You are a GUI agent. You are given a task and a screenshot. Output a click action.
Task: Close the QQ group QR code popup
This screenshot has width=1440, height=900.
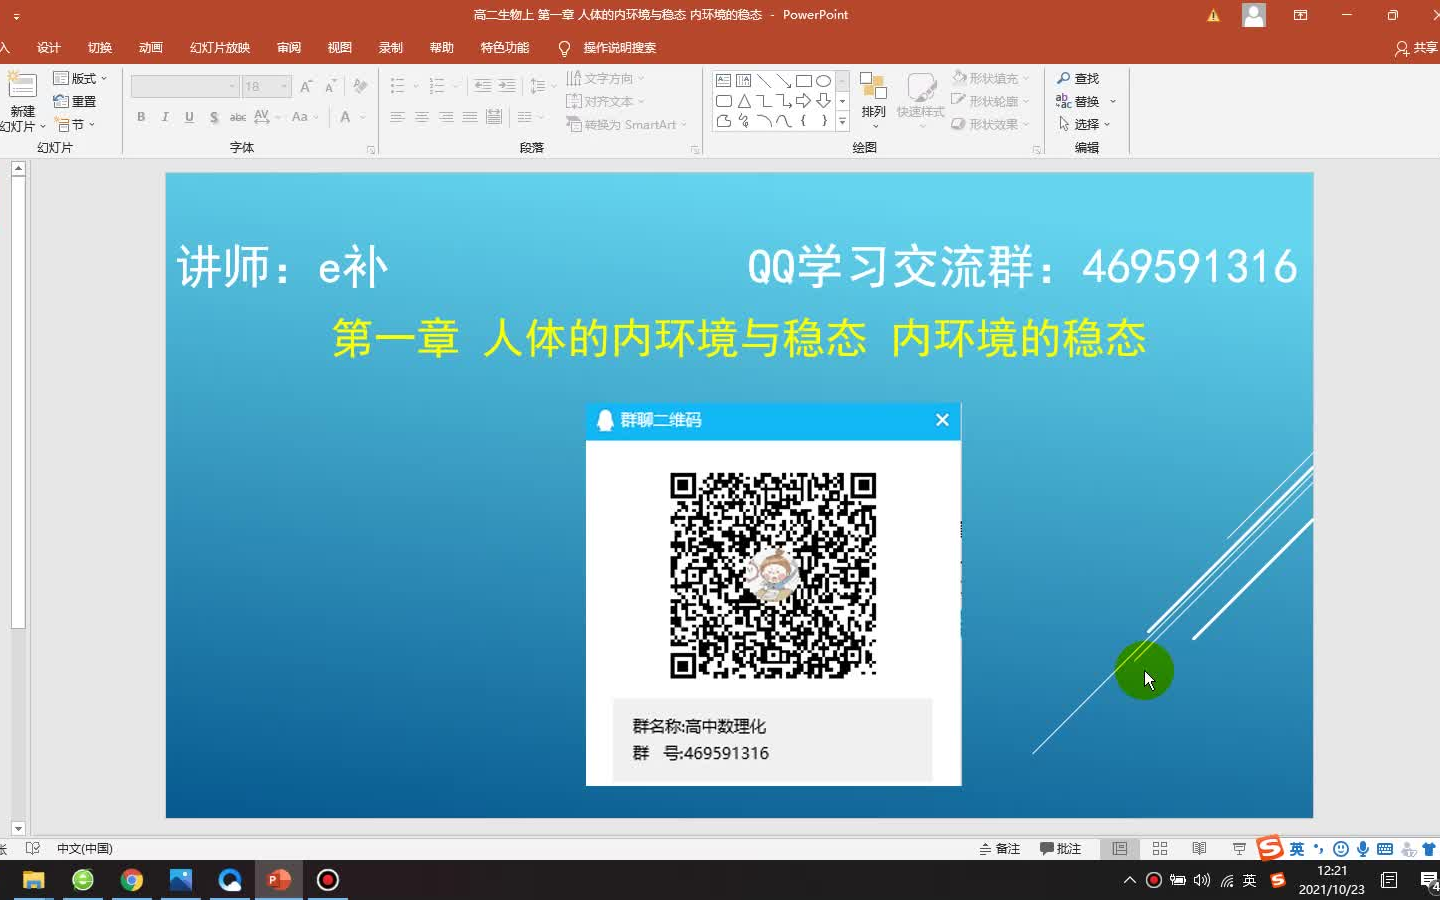point(942,420)
